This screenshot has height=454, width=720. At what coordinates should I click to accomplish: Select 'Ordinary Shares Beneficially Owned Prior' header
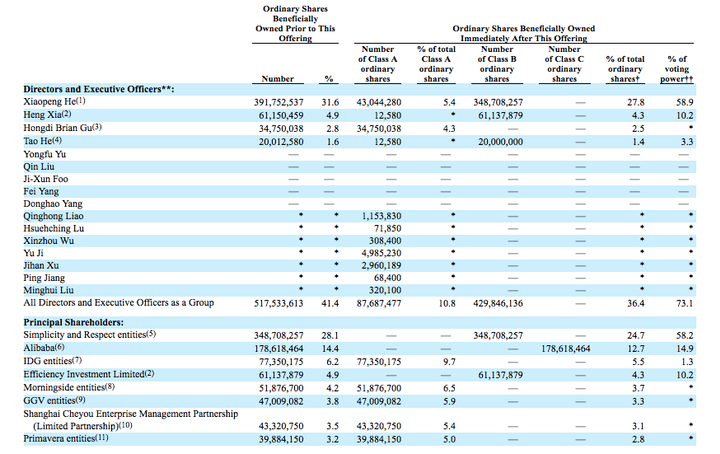coord(295,23)
